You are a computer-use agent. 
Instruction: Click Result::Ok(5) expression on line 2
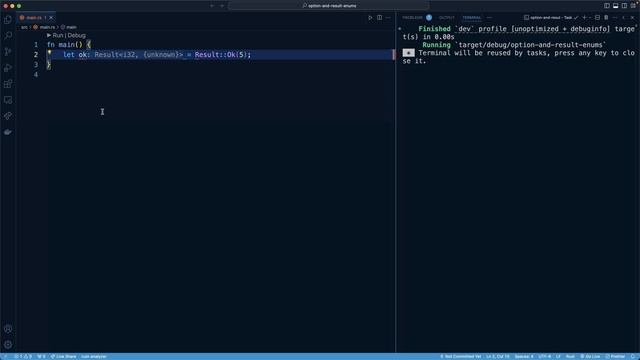[221, 55]
